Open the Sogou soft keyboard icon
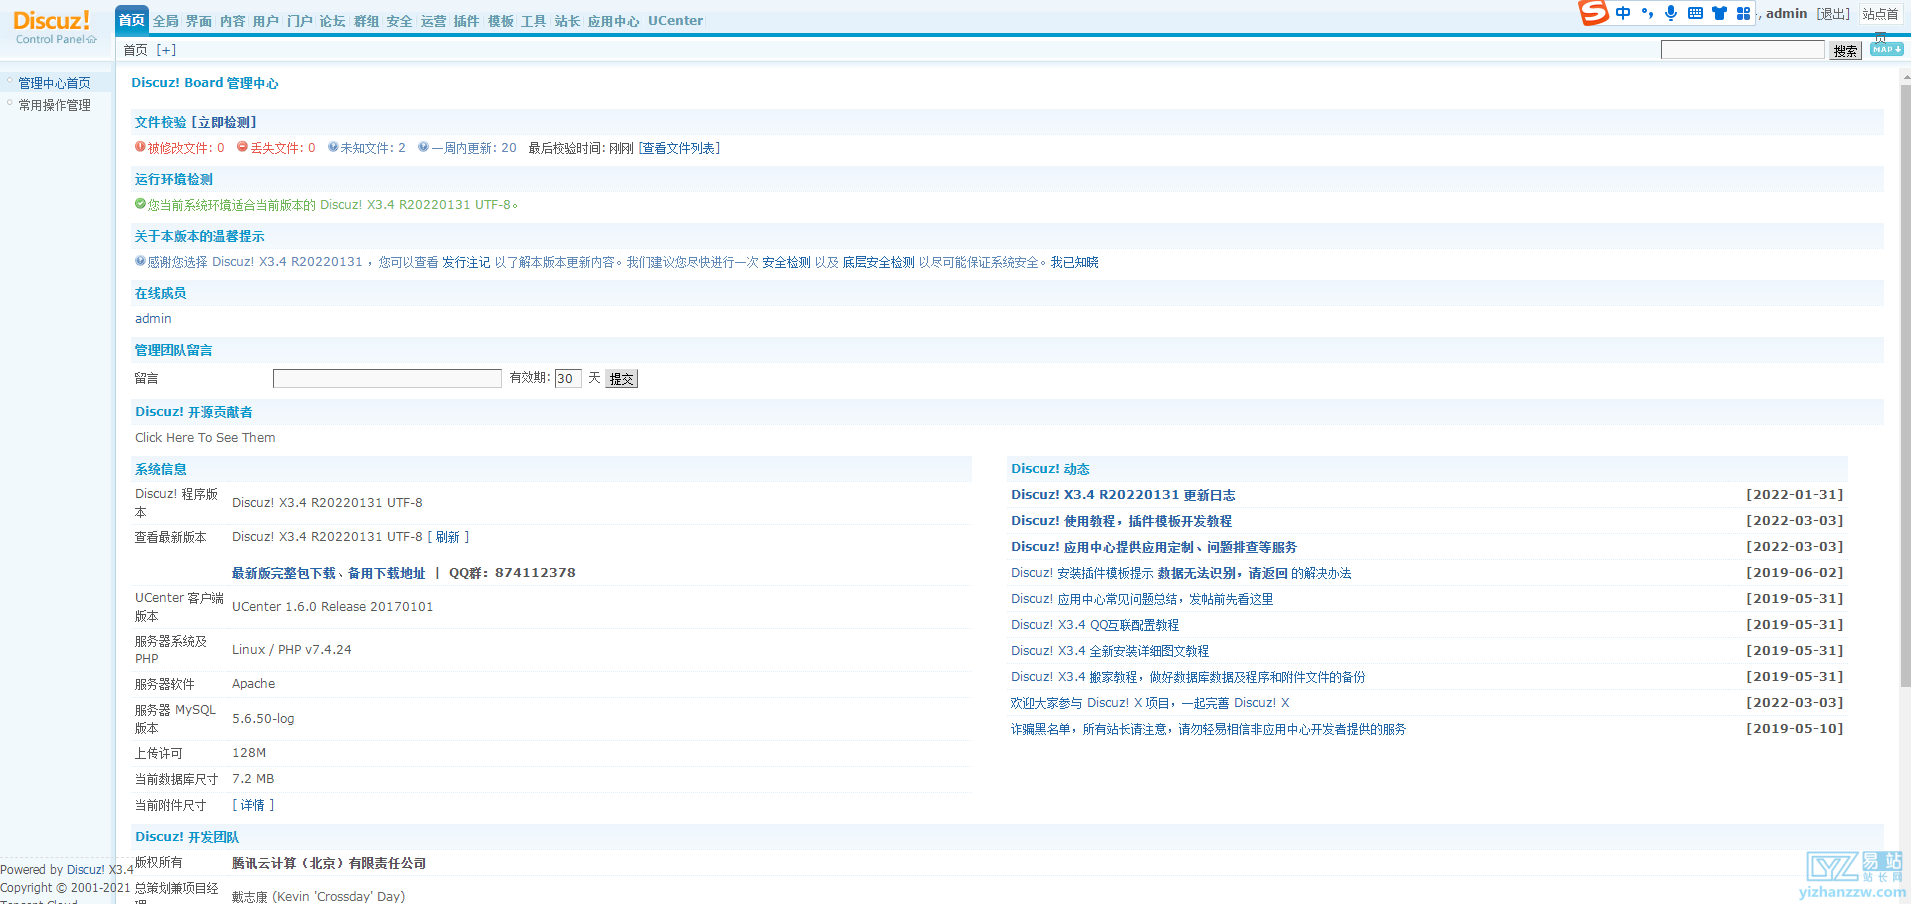The image size is (1911, 904). coord(1695,13)
